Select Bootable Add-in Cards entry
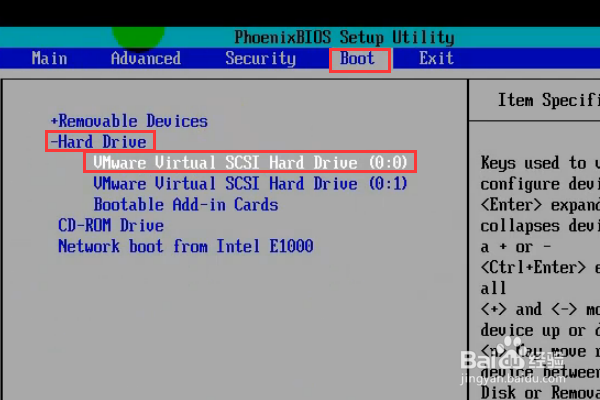 coord(186,204)
